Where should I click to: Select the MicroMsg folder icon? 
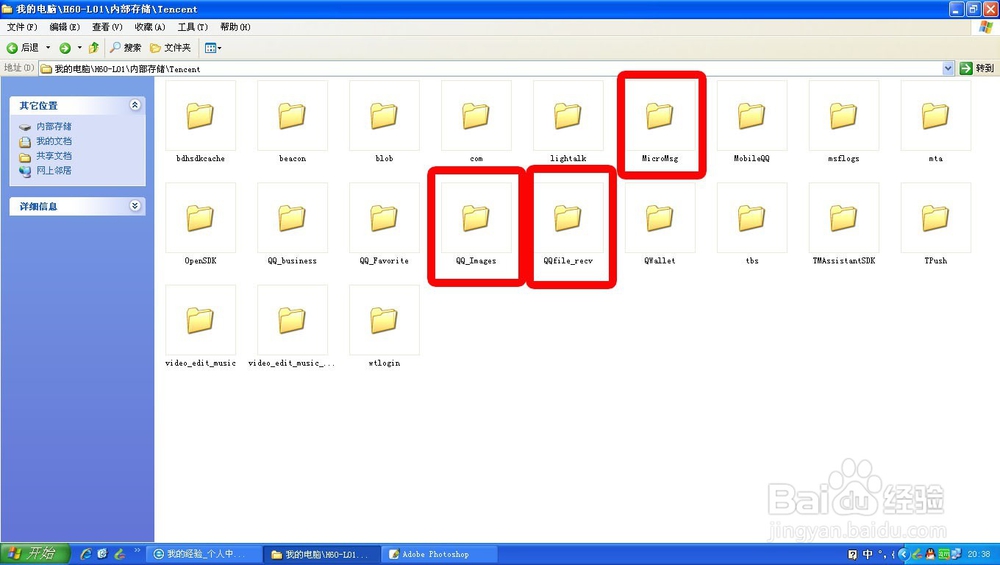[659, 116]
